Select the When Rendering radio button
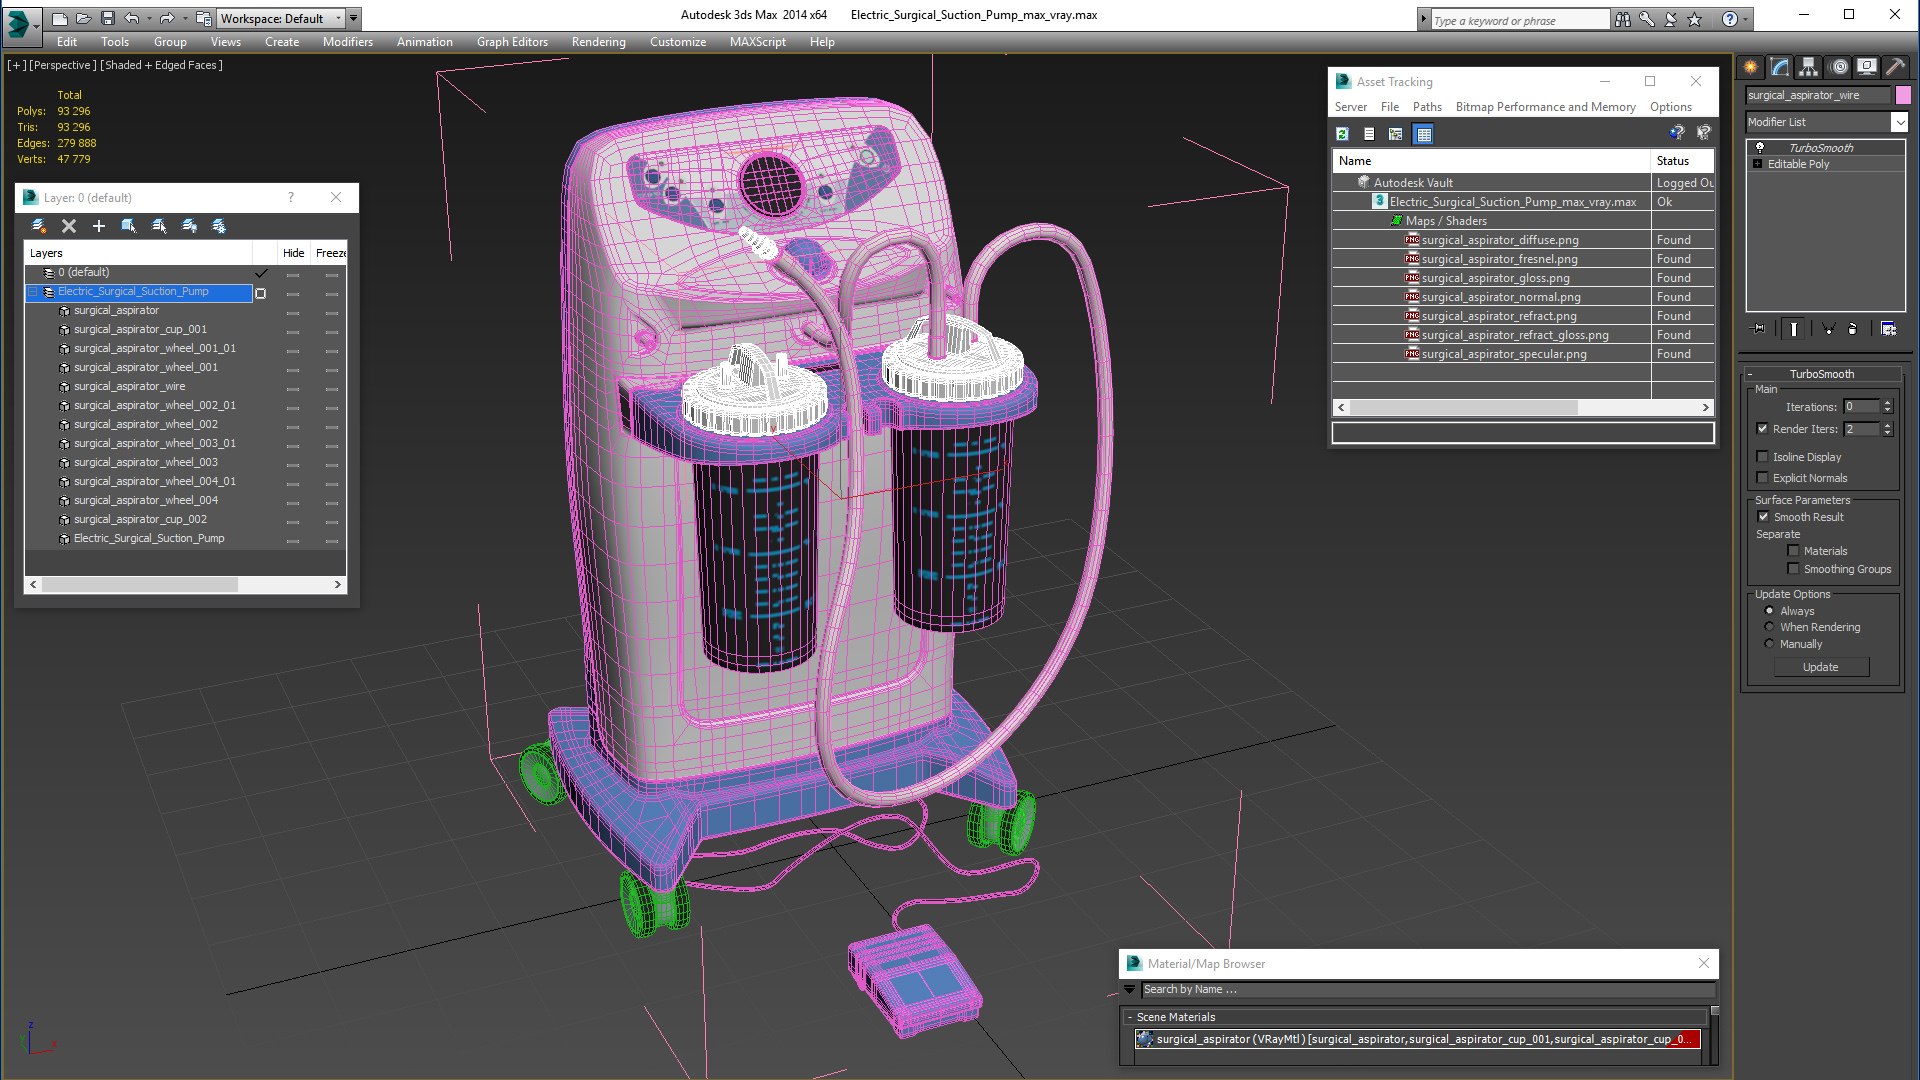1920x1080 pixels. pos(1769,627)
